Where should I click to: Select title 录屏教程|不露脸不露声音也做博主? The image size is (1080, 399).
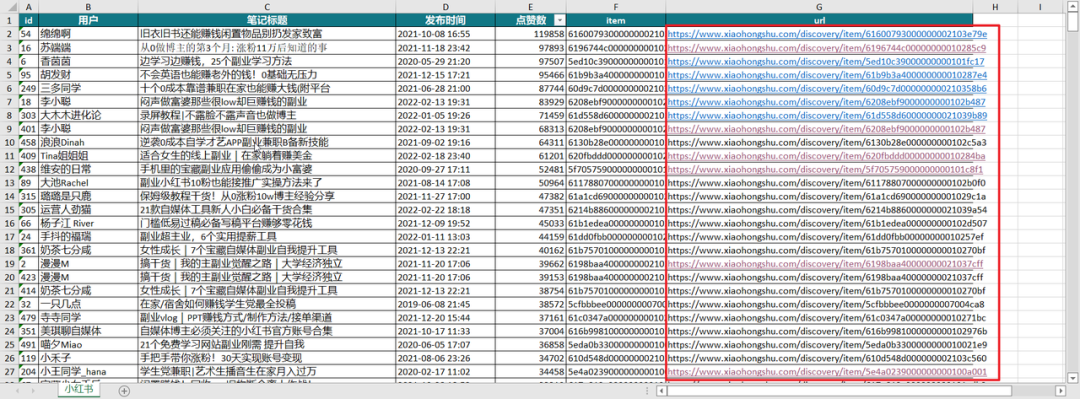click(267, 115)
